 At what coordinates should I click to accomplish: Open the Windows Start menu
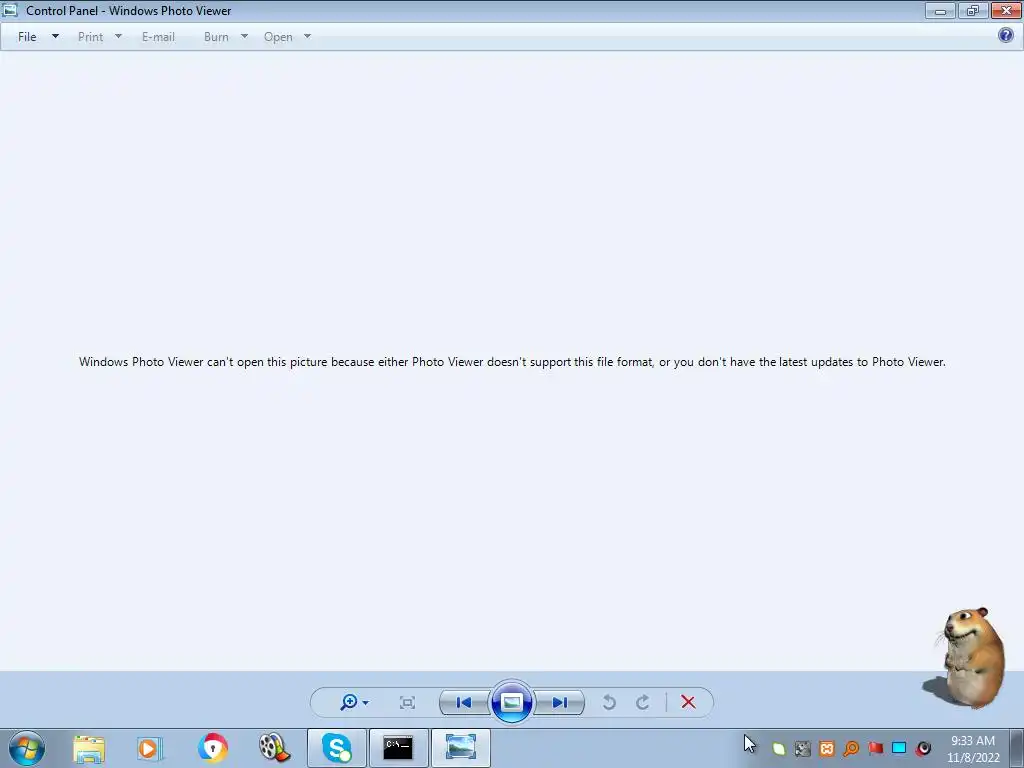click(x=27, y=748)
